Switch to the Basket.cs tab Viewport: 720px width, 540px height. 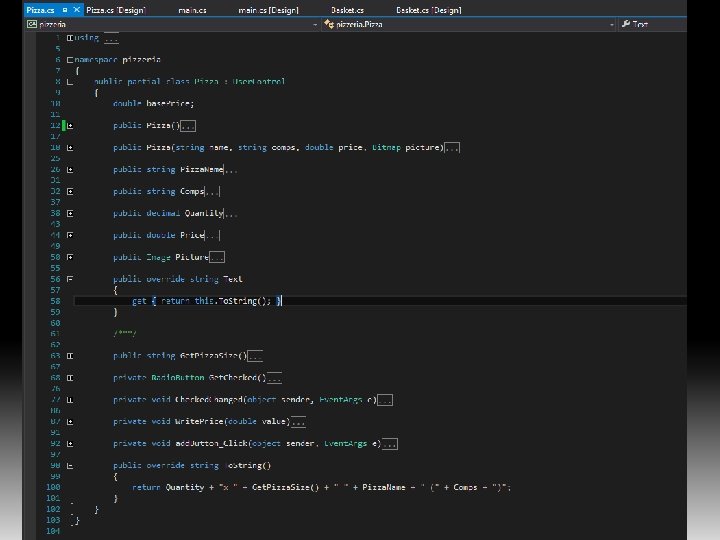point(347,10)
